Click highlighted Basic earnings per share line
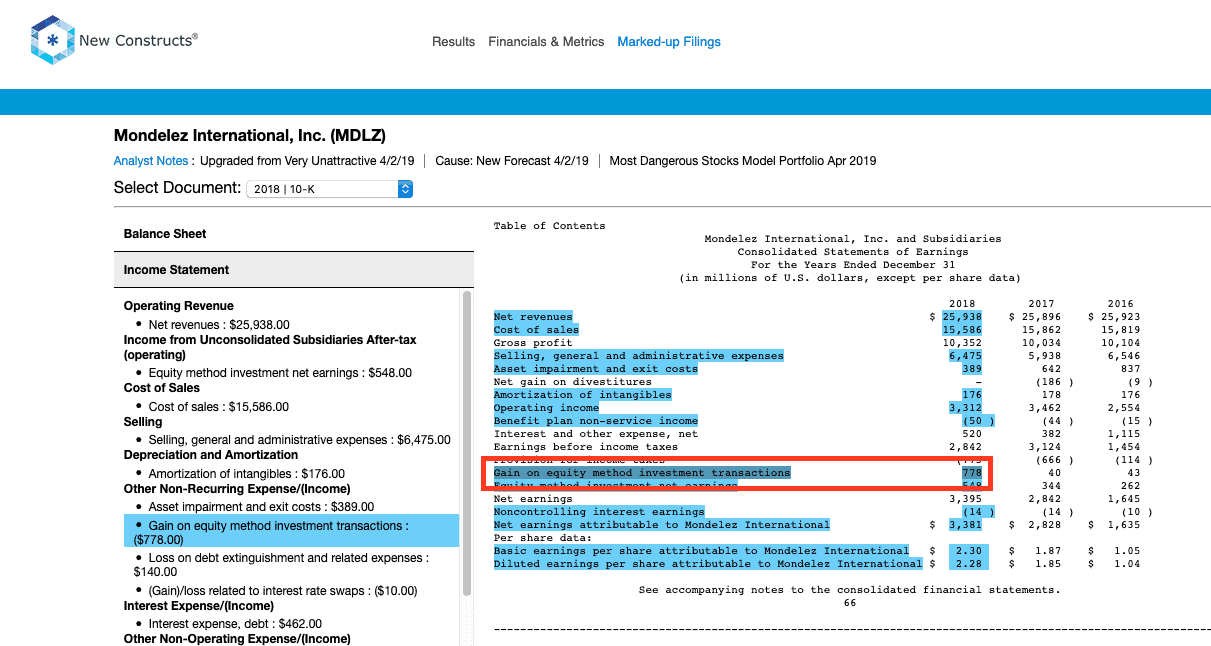Image resolution: width=1211 pixels, height=646 pixels. 701,551
